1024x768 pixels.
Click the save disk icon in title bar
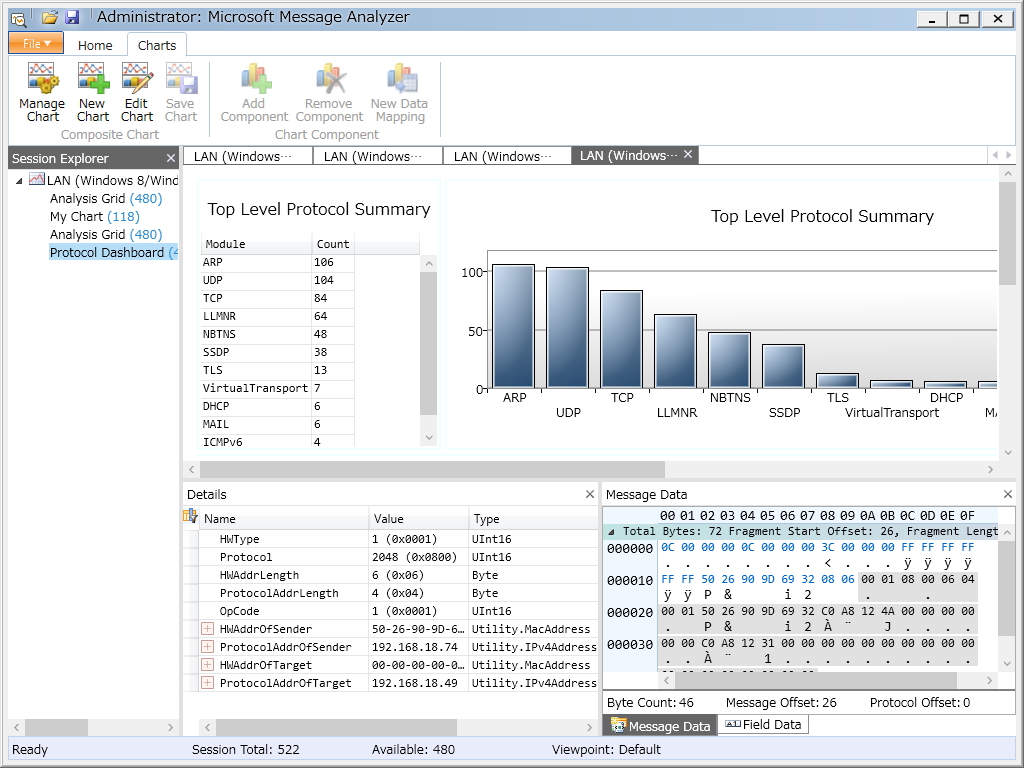pyautogui.click(x=72, y=18)
